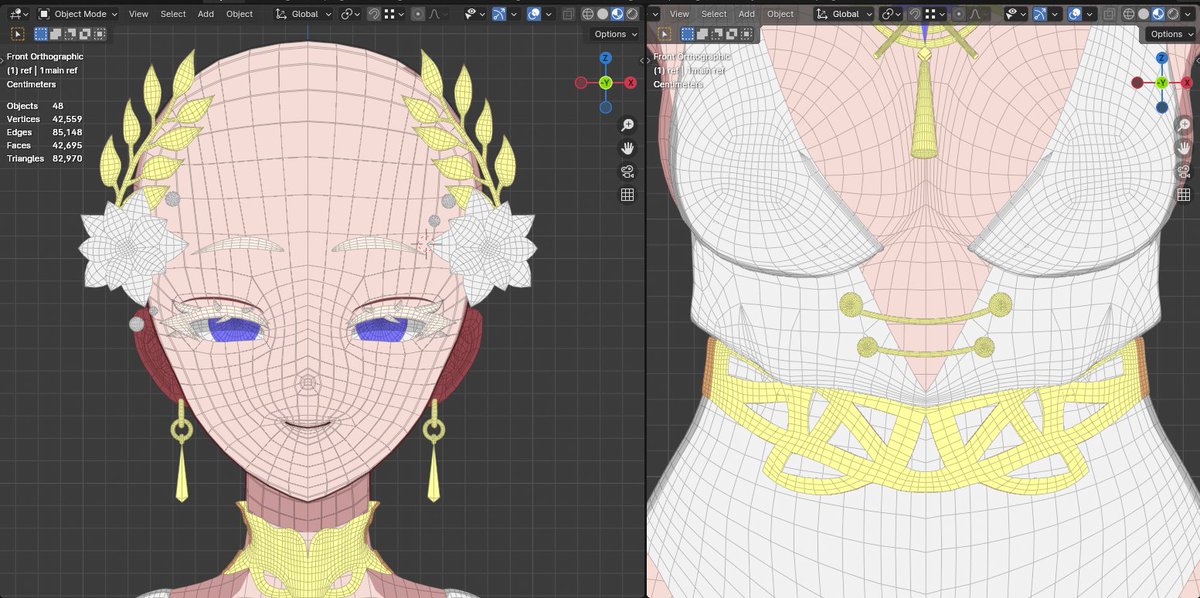Open snapping options in left viewport
This screenshot has height=598, width=1200.
(x=394, y=14)
